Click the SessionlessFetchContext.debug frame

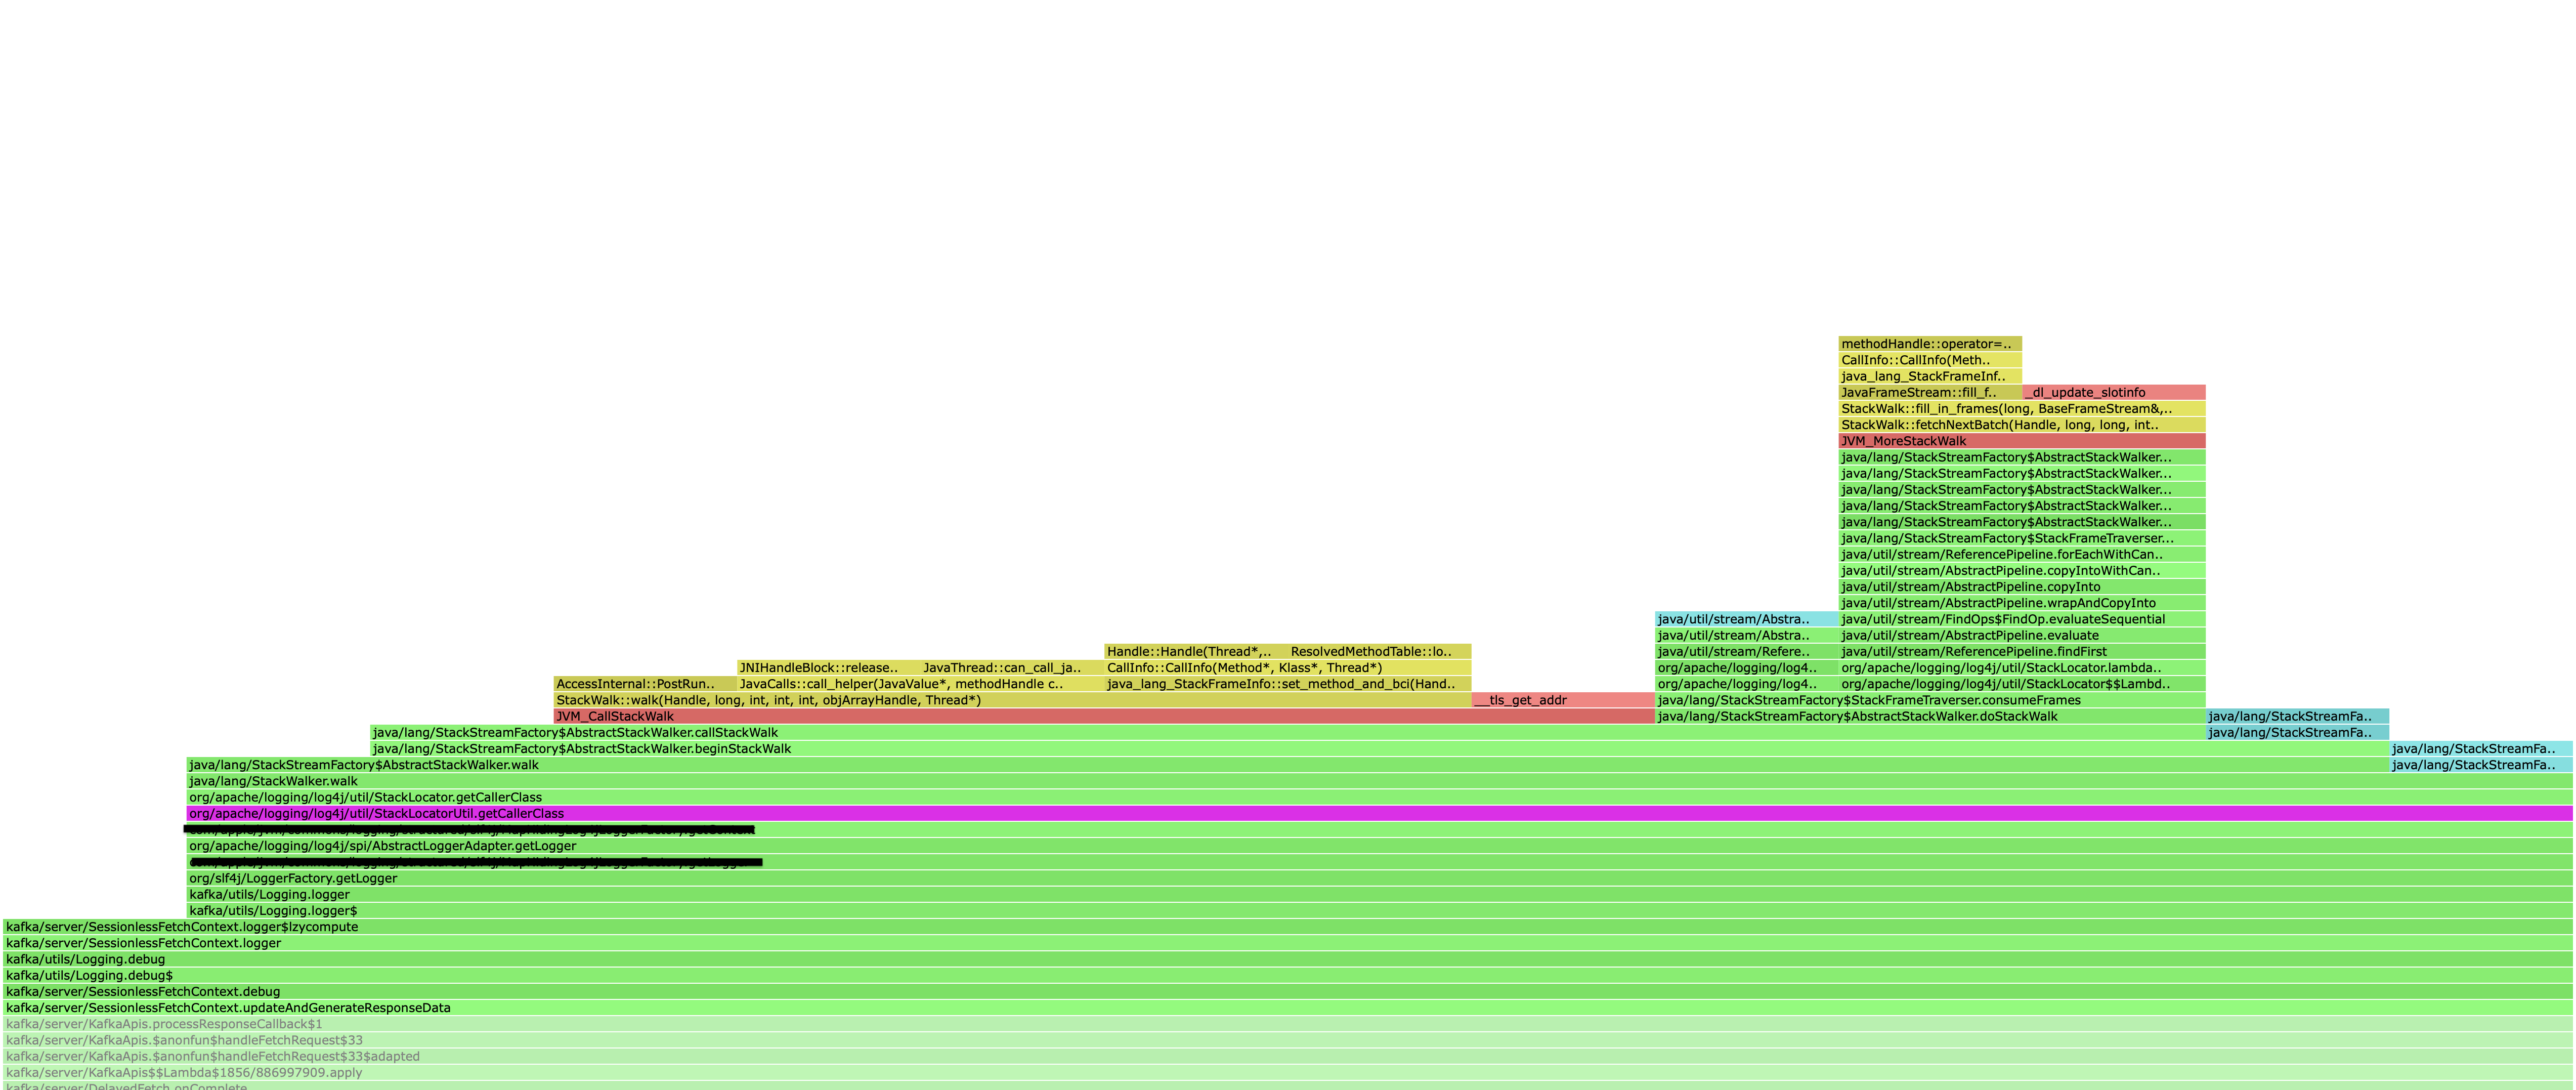[x=1288, y=991]
